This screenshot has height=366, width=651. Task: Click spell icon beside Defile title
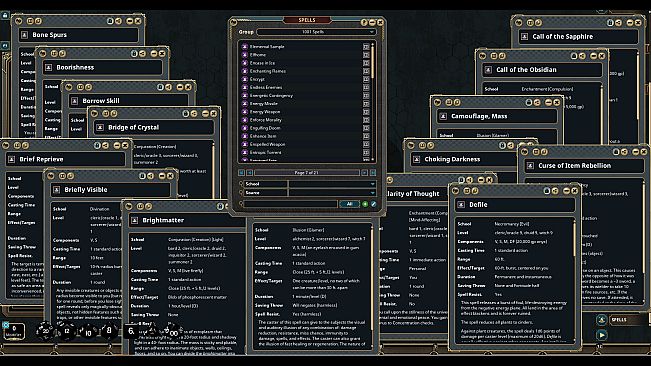click(461, 205)
